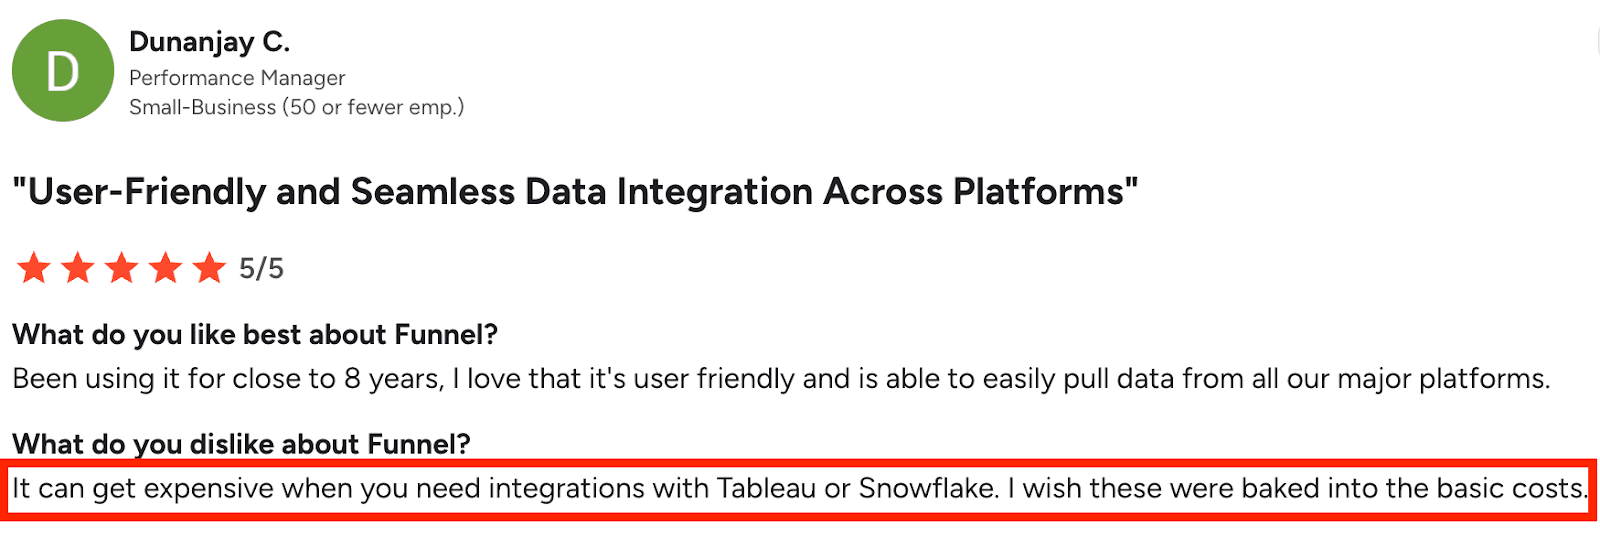Click the 'What do you like best' heading
The image size is (1600, 538).
coord(255,334)
